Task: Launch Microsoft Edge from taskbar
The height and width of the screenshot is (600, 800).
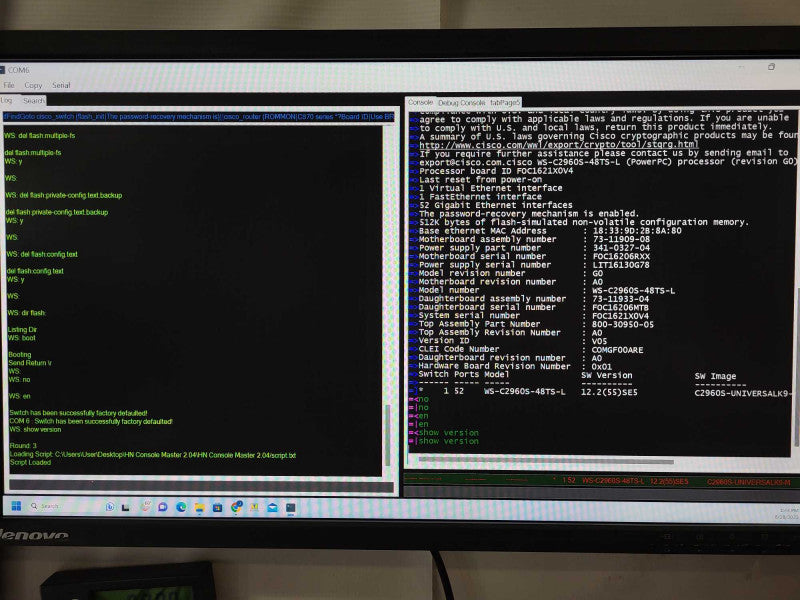Action: 181,507
